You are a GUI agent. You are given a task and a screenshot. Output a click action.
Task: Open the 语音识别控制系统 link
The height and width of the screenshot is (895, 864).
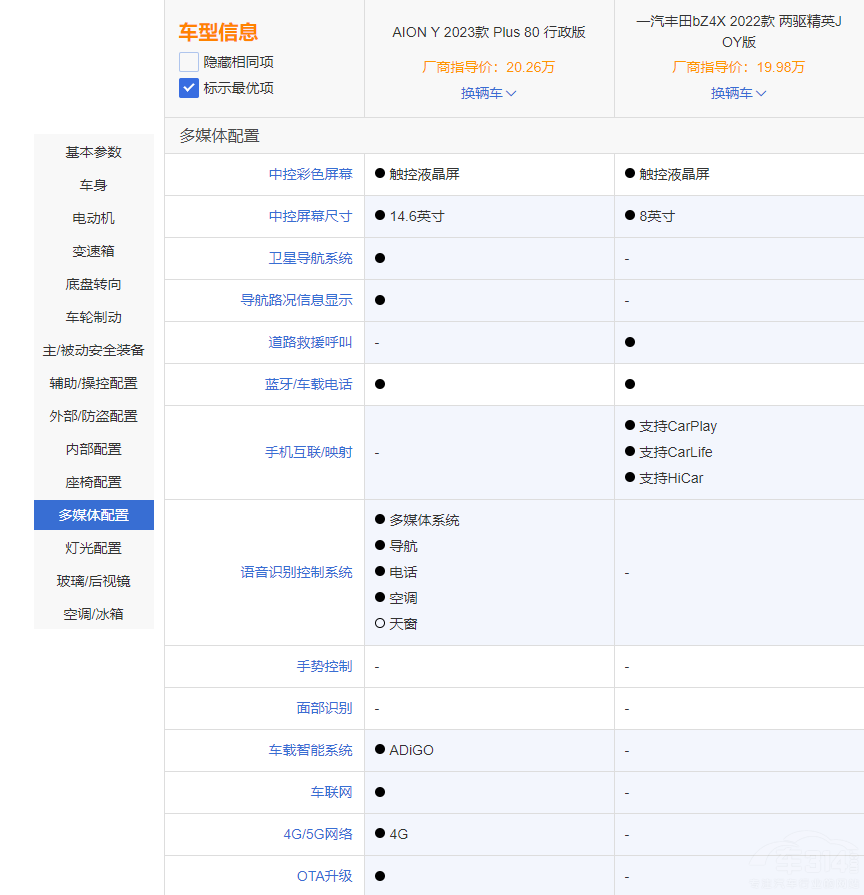pos(296,572)
